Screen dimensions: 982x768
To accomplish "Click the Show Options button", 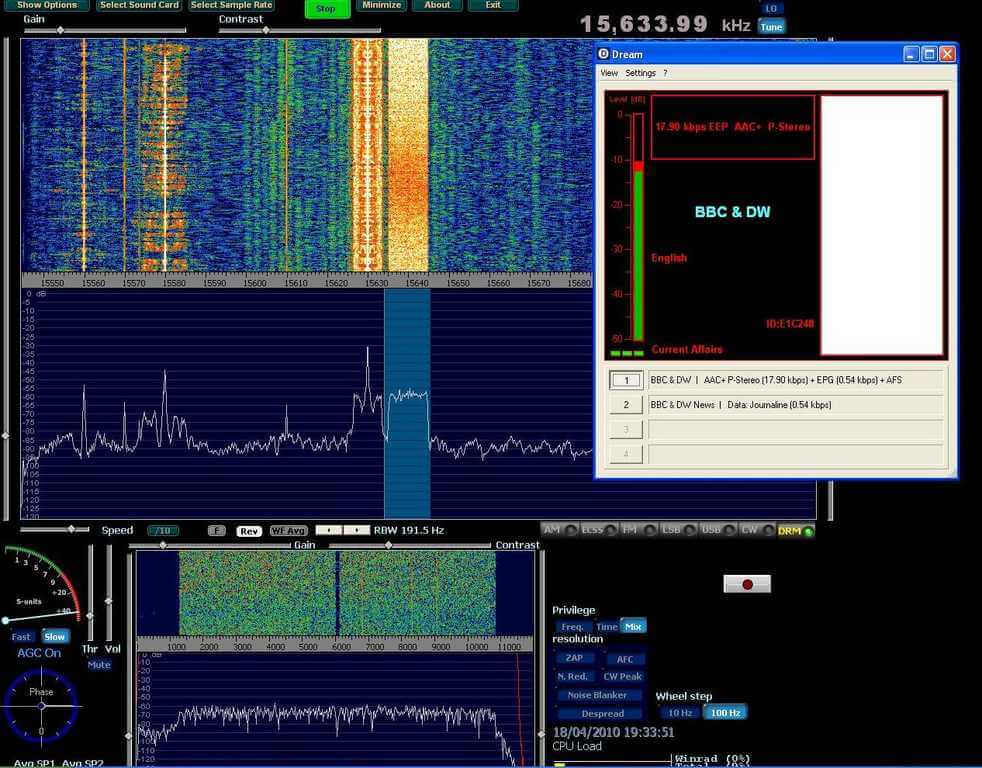I will [47, 5].
